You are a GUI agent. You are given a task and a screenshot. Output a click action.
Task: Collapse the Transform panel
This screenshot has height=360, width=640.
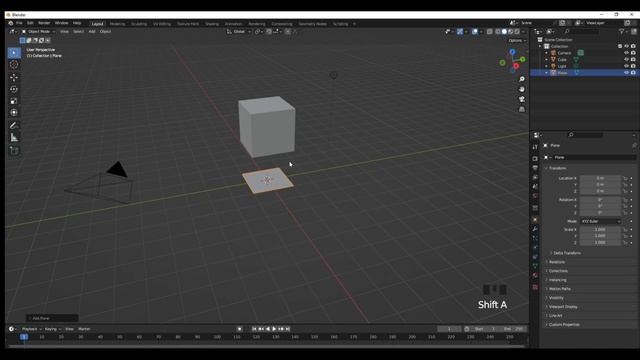(x=557, y=168)
